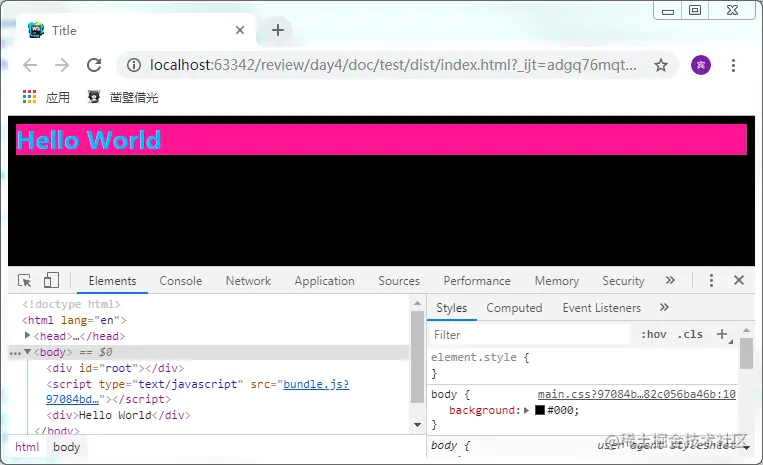The width and height of the screenshot is (763, 465).
Task: Reload the current page
Action: (94, 65)
